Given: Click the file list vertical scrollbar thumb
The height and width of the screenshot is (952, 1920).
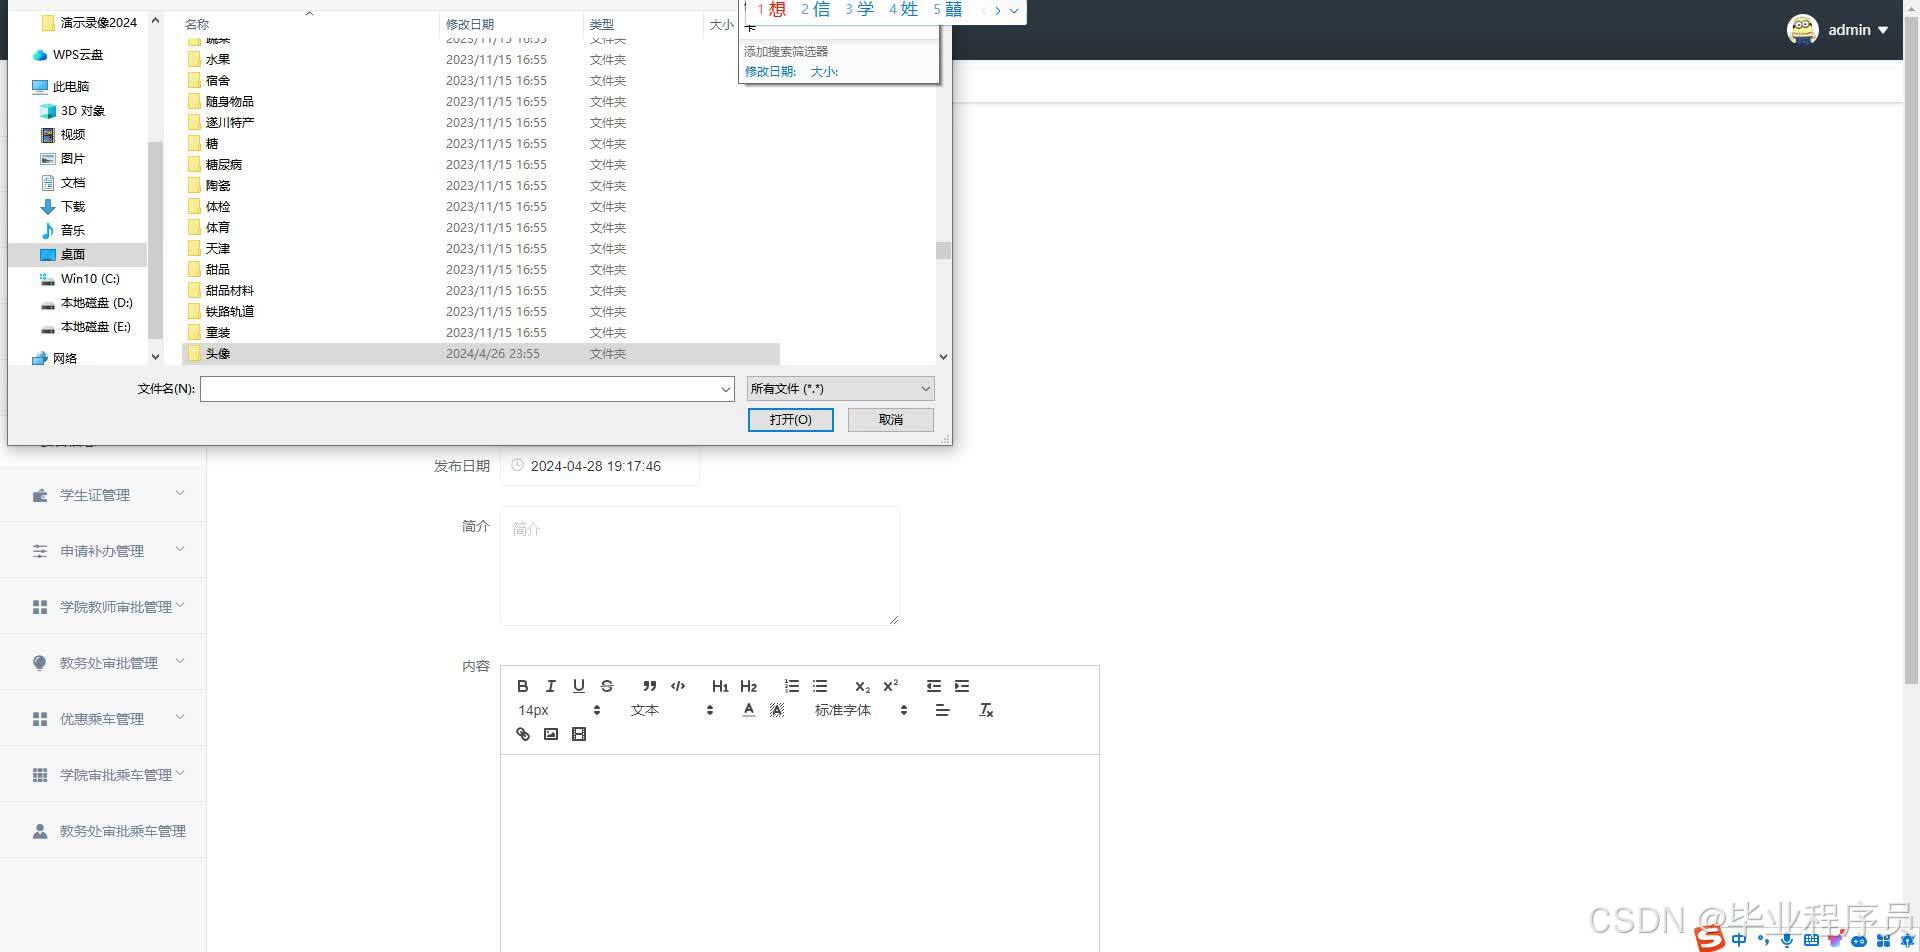Looking at the screenshot, I should point(943,250).
